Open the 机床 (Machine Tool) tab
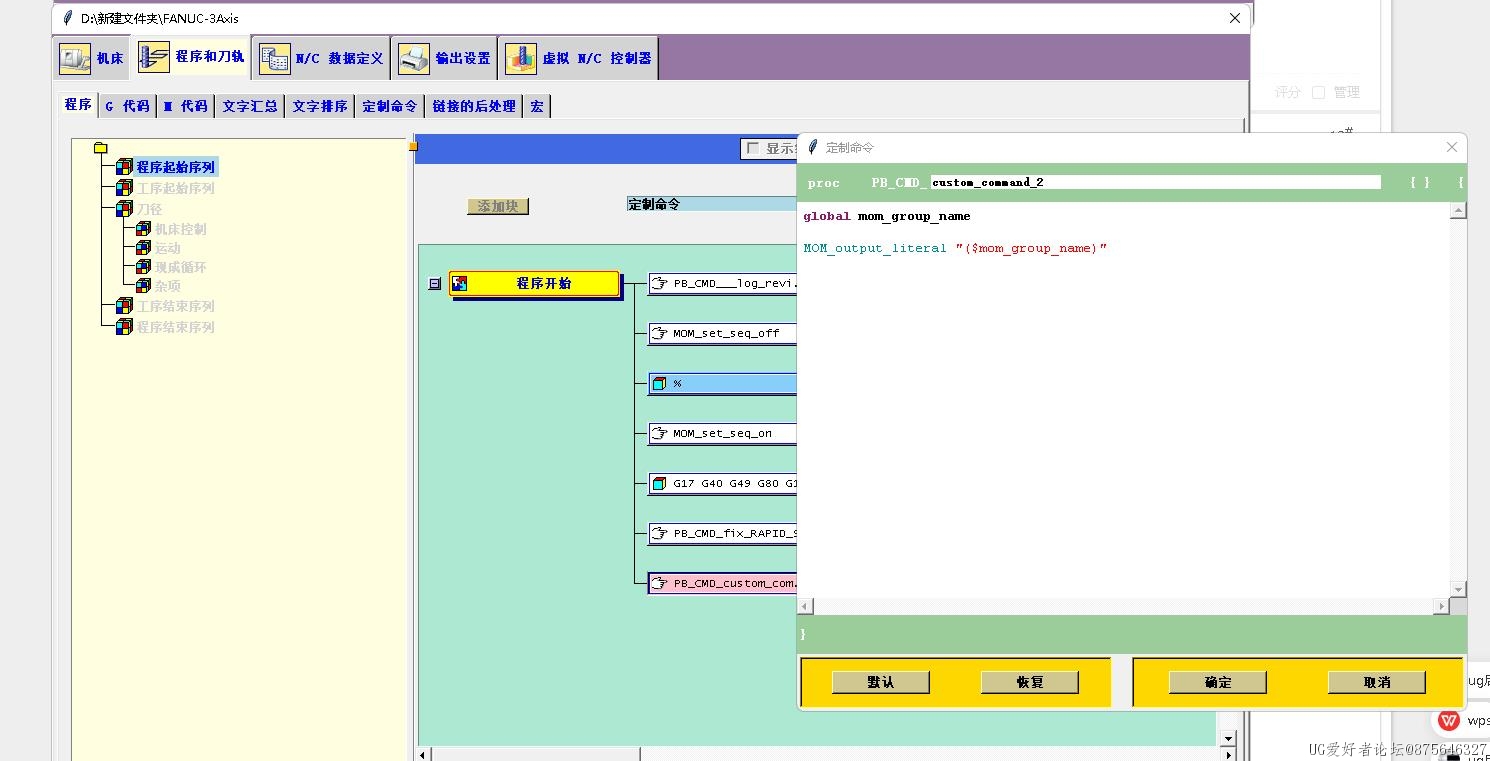Image resolution: width=1490 pixels, height=761 pixels. click(92, 59)
